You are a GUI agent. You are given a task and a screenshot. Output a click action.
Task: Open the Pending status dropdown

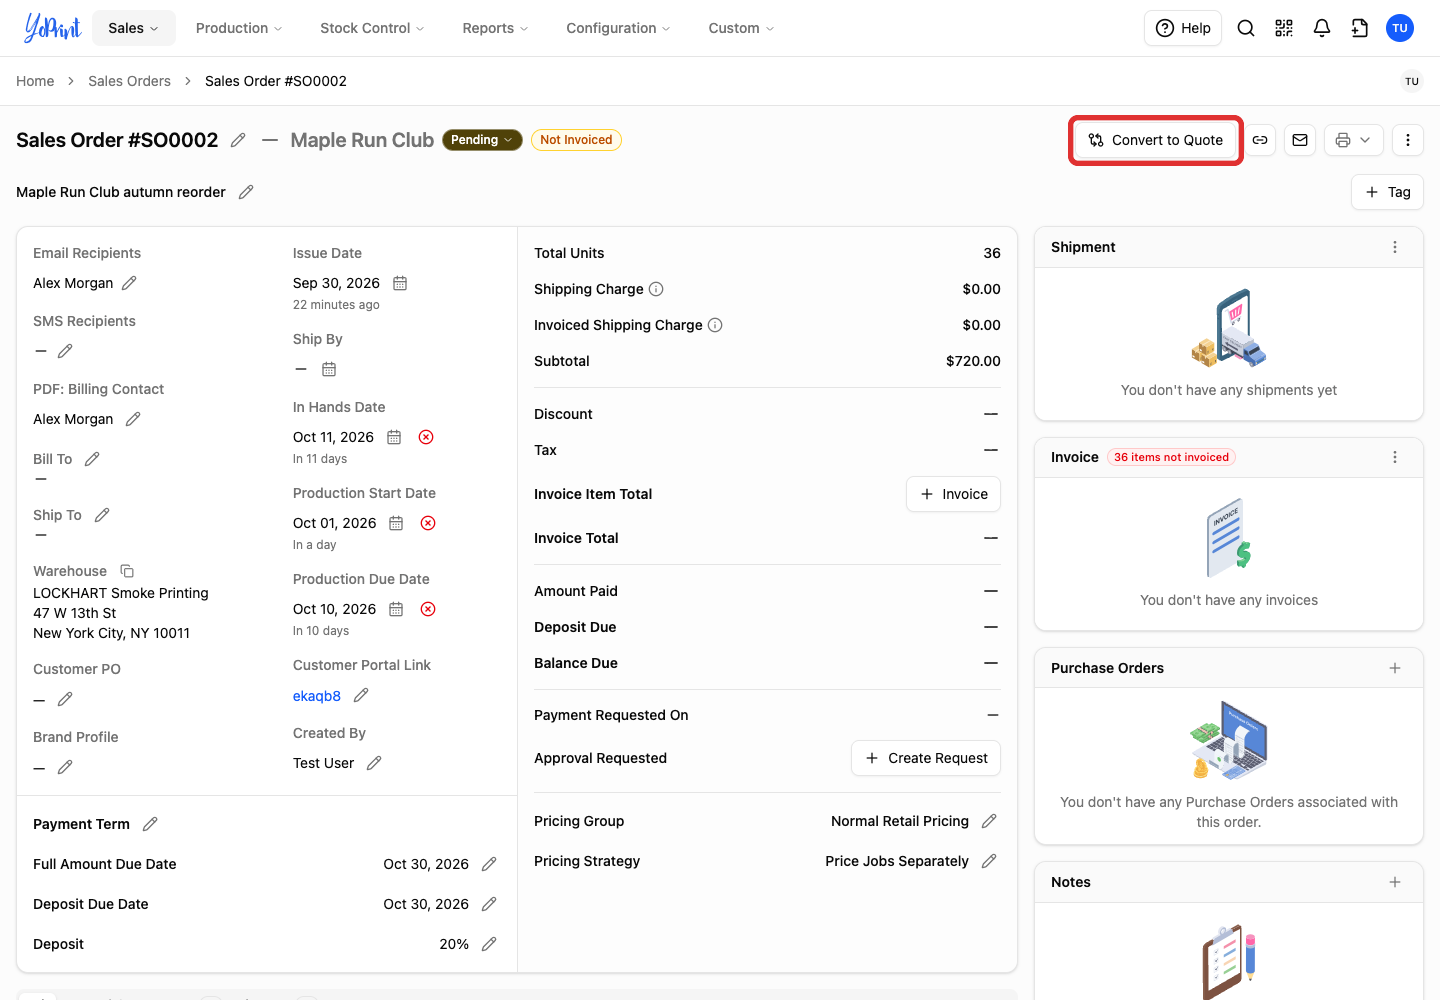click(482, 140)
